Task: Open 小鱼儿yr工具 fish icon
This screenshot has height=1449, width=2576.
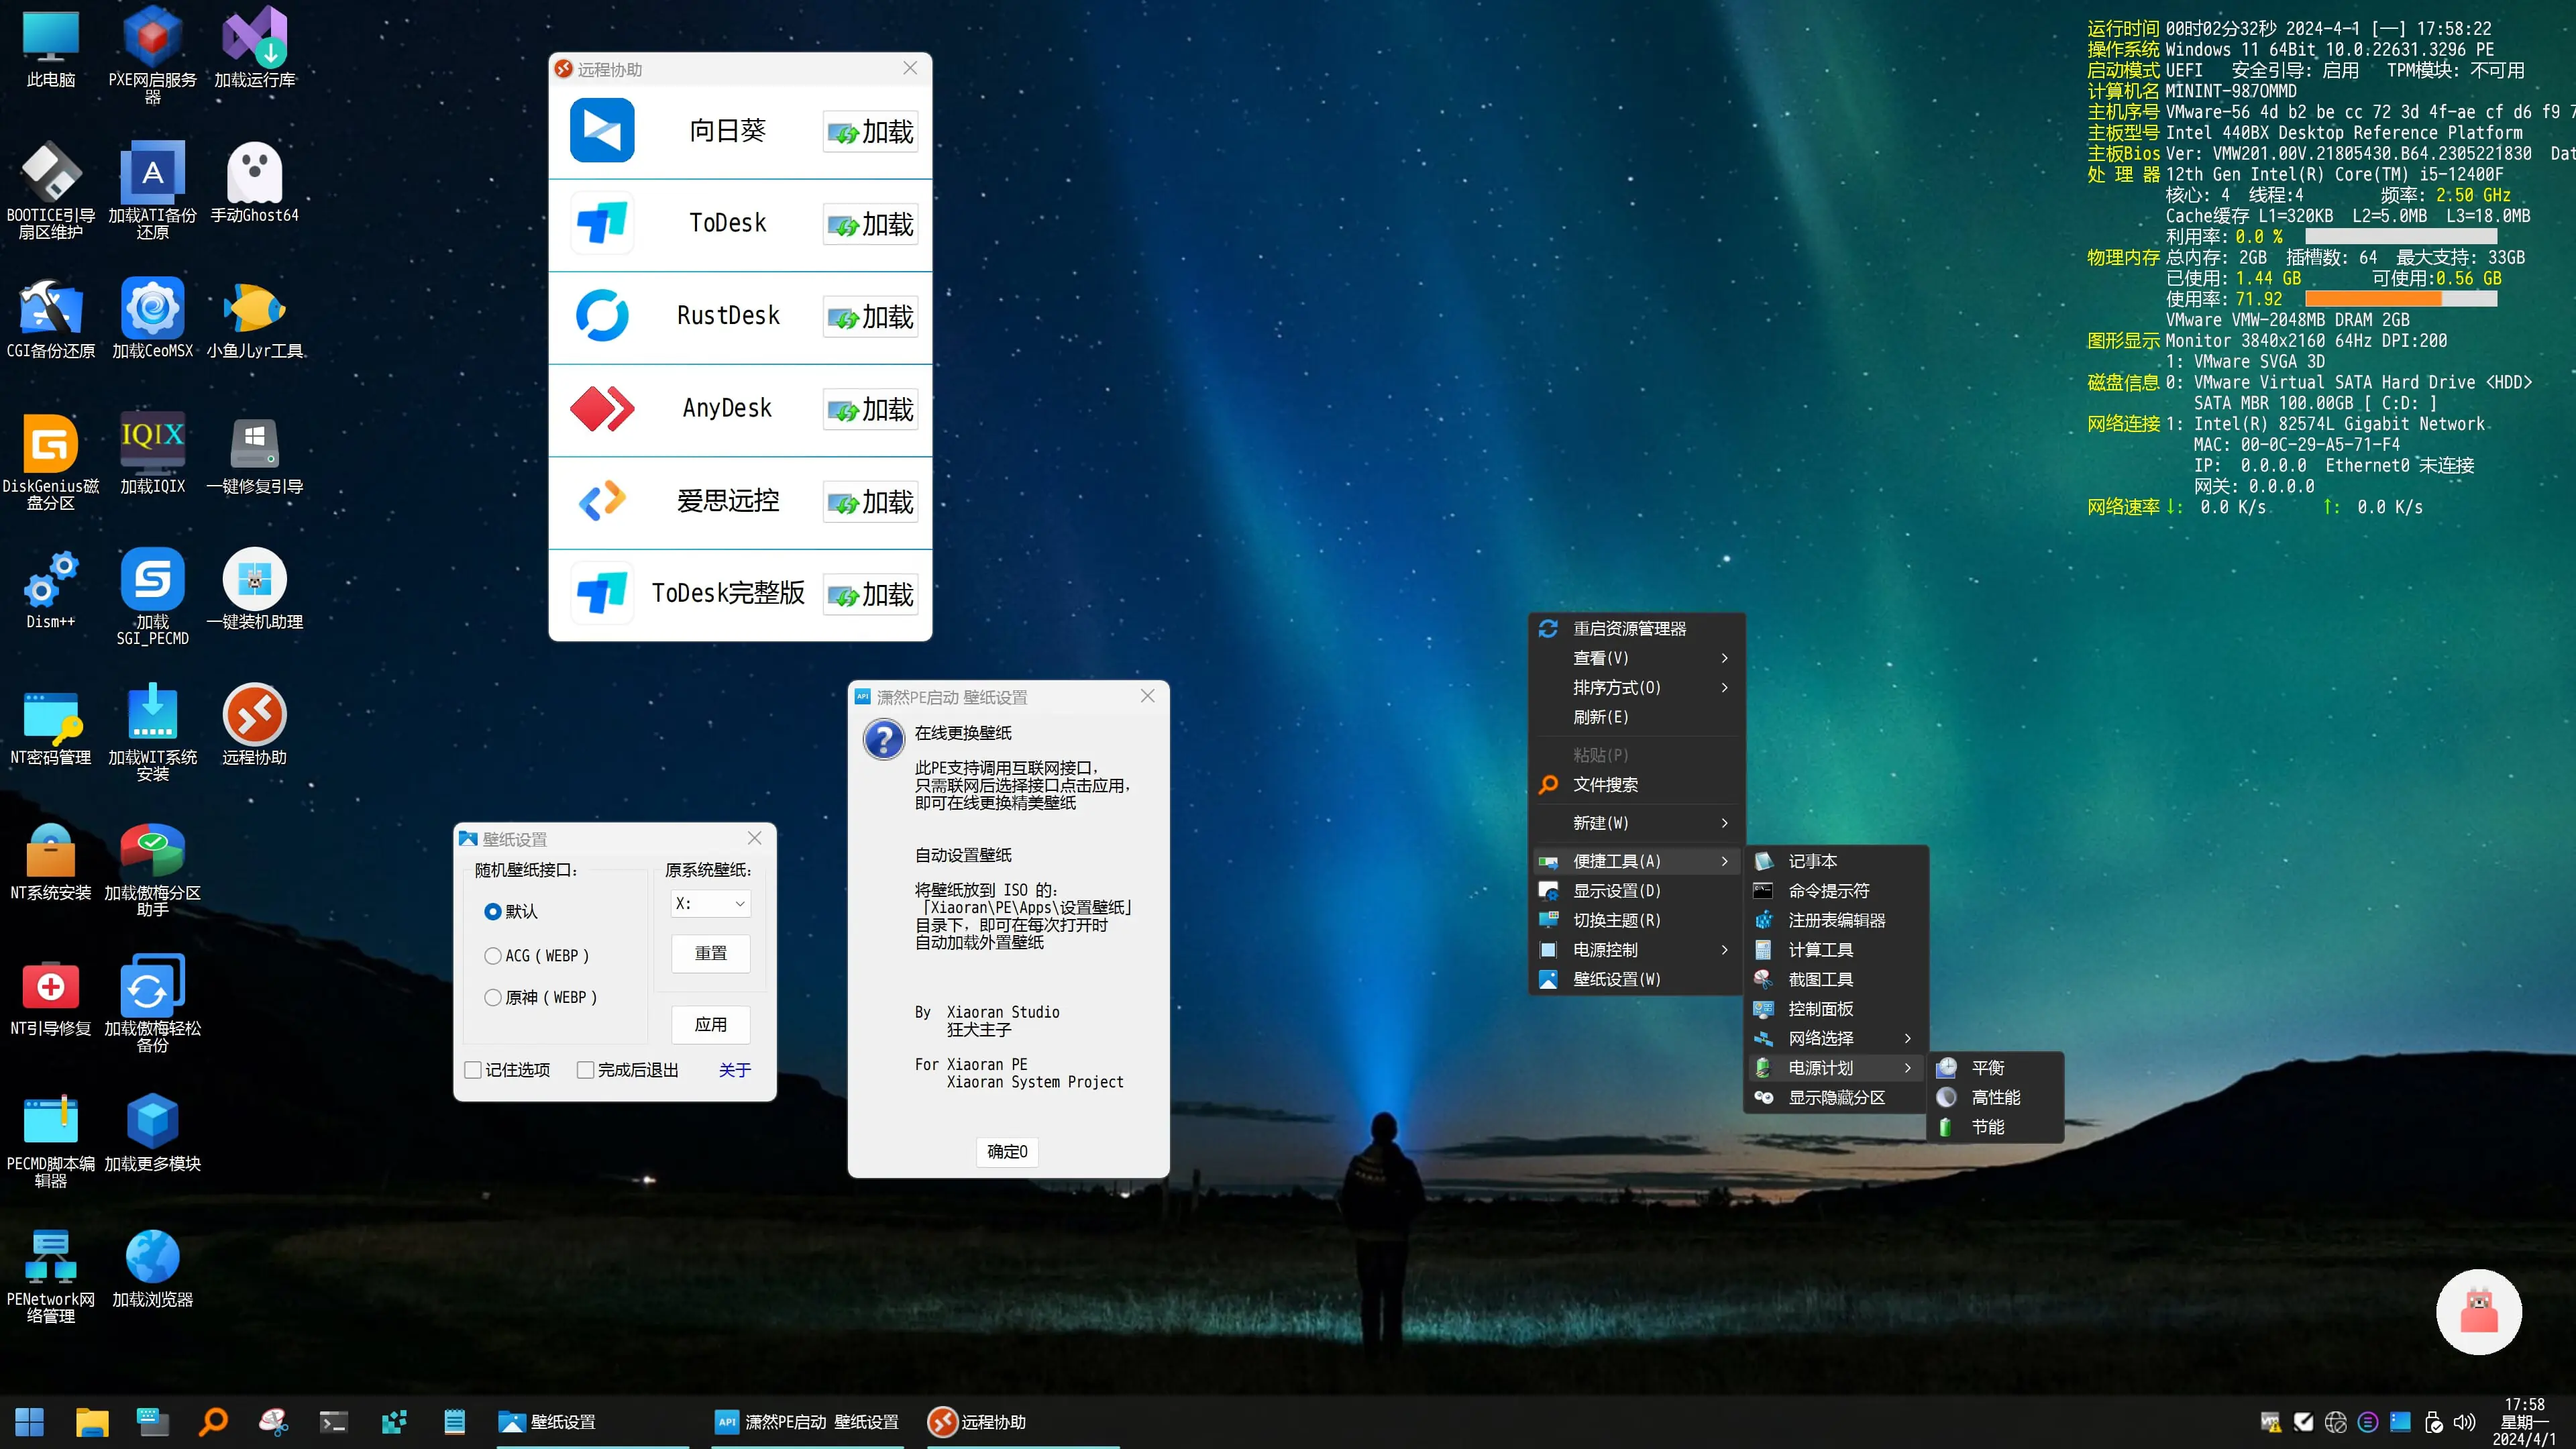Action: point(254,309)
